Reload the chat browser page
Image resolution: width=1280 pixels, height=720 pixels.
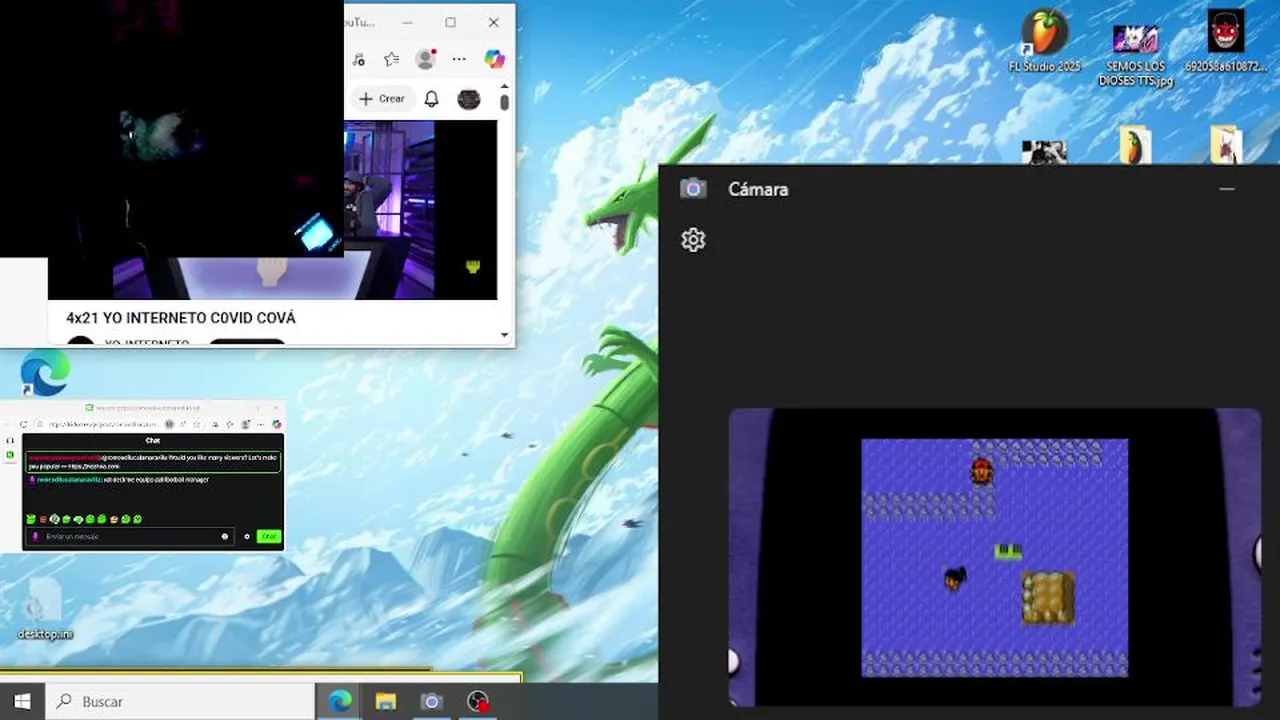[23, 424]
